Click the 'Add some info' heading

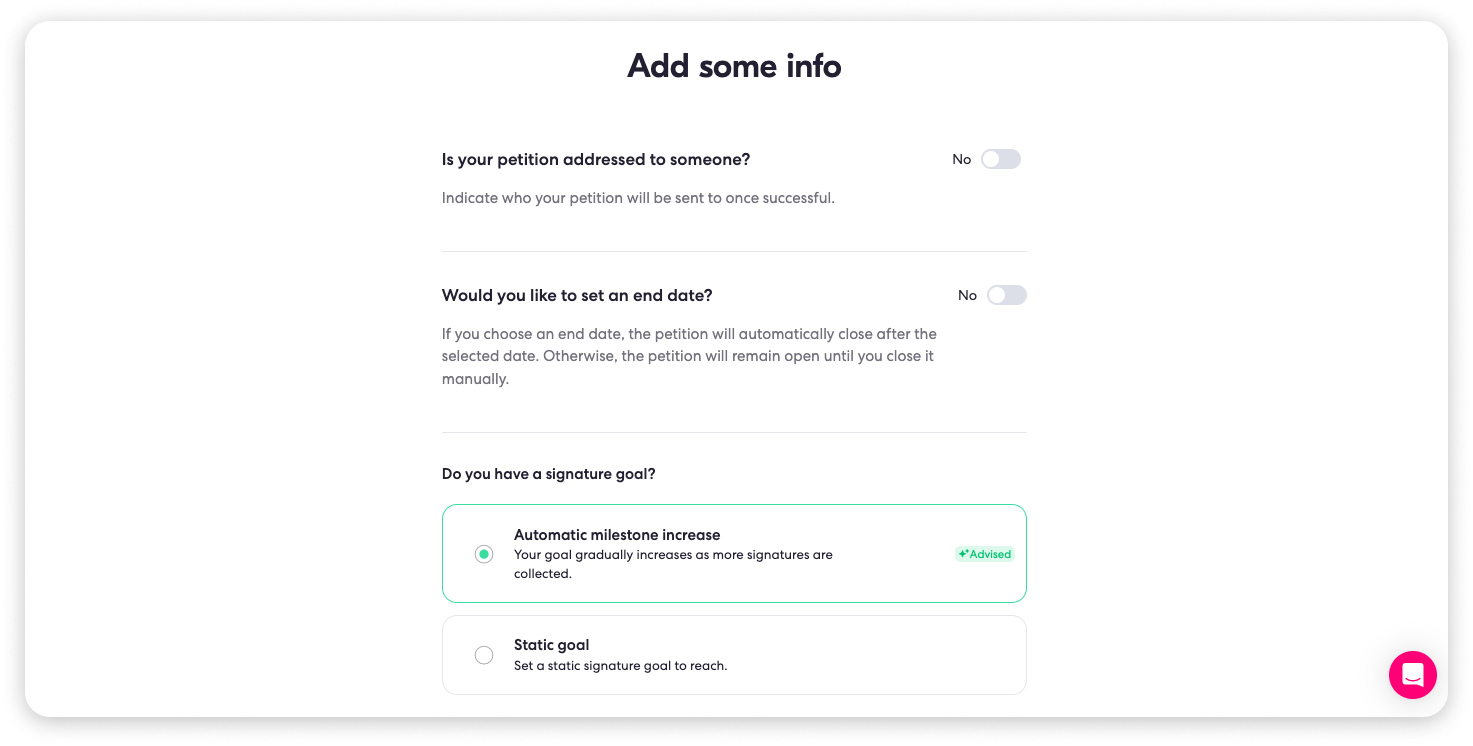click(734, 66)
